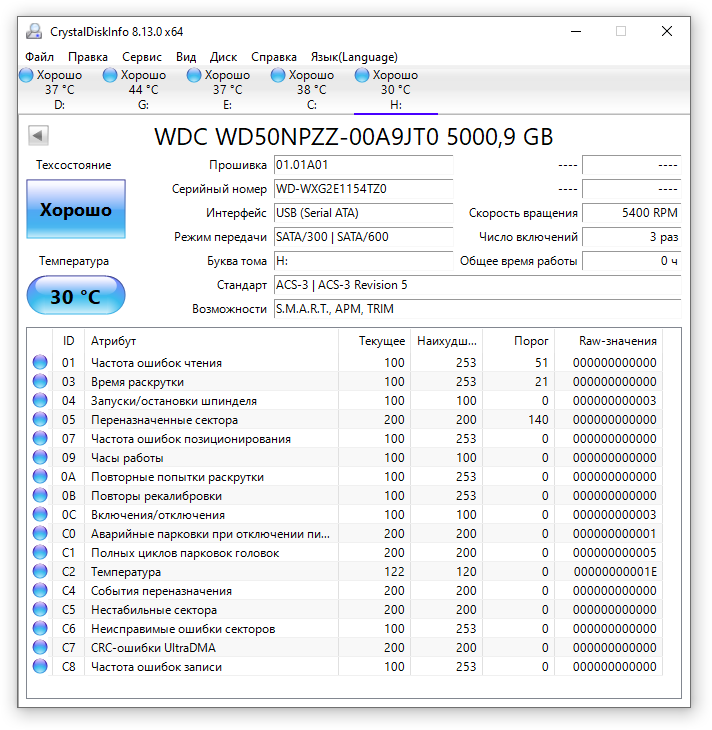Open the Сервис menu
This screenshot has height=730, width=712.
click(142, 57)
